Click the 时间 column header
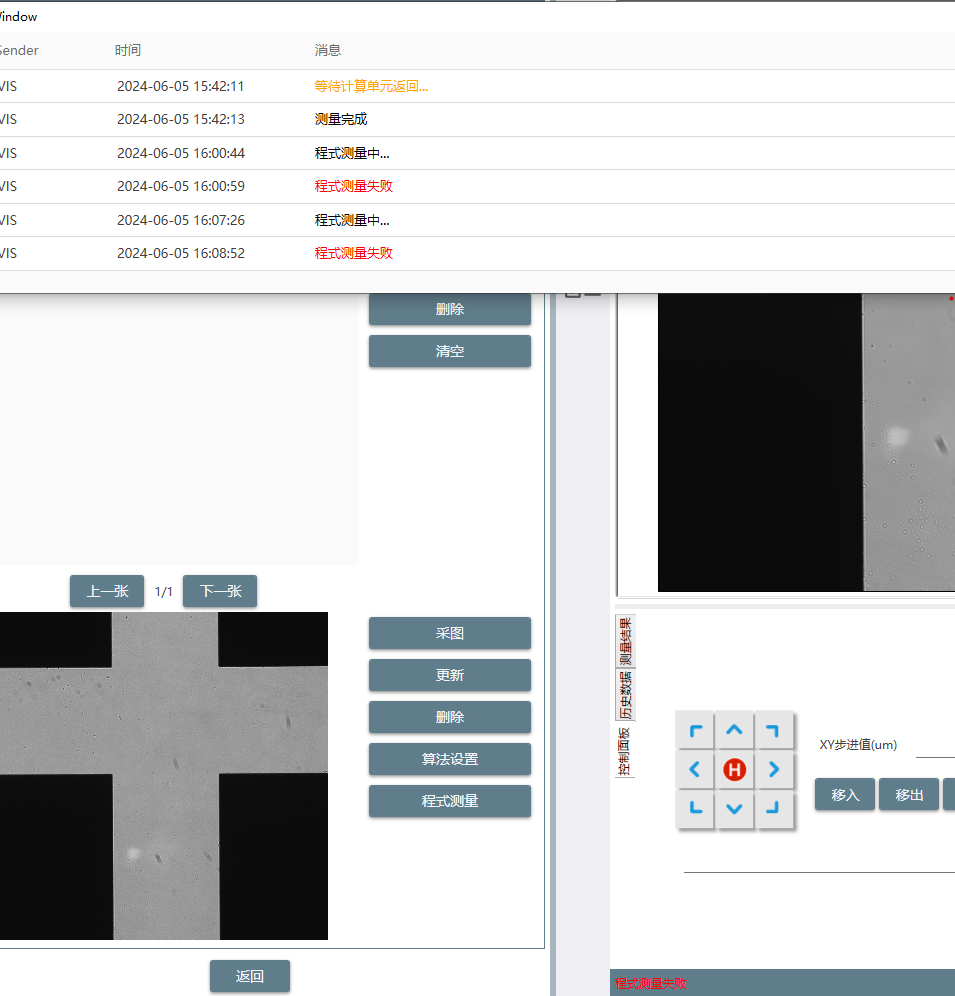The width and height of the screenshot is (955, 996). (x=128, y=50)
